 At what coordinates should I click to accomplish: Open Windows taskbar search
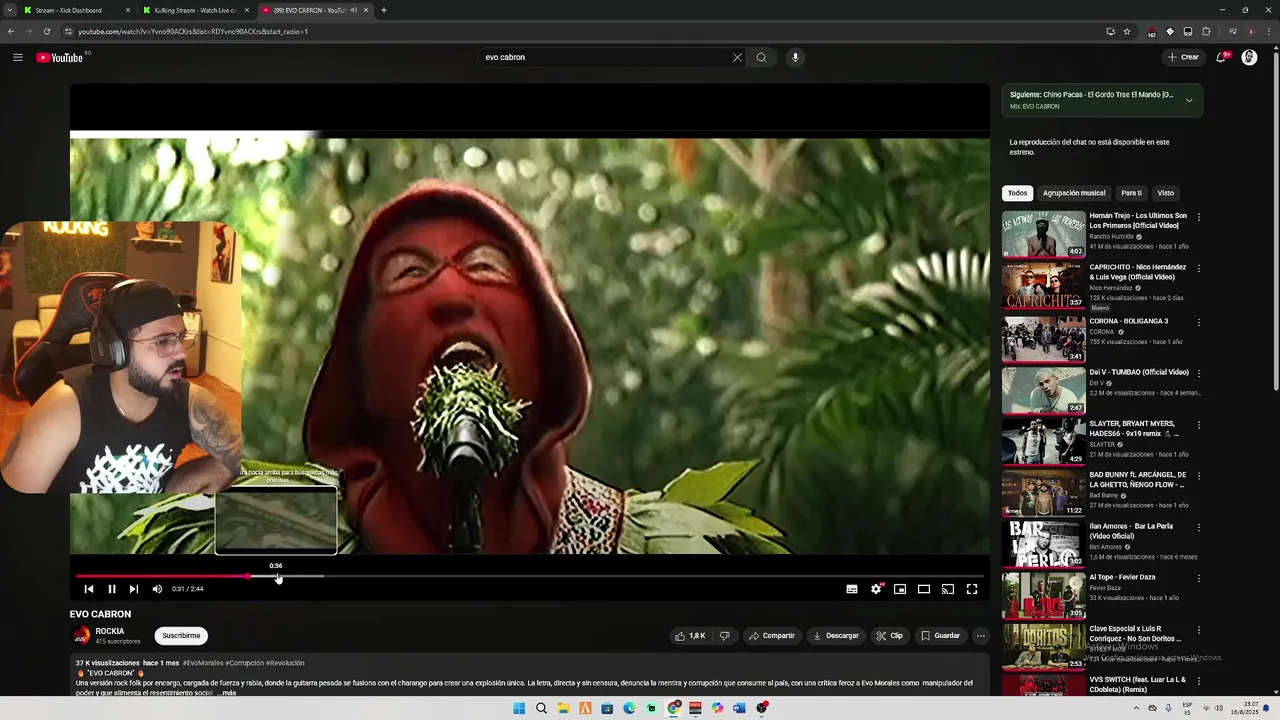click(x=541, y=708)
